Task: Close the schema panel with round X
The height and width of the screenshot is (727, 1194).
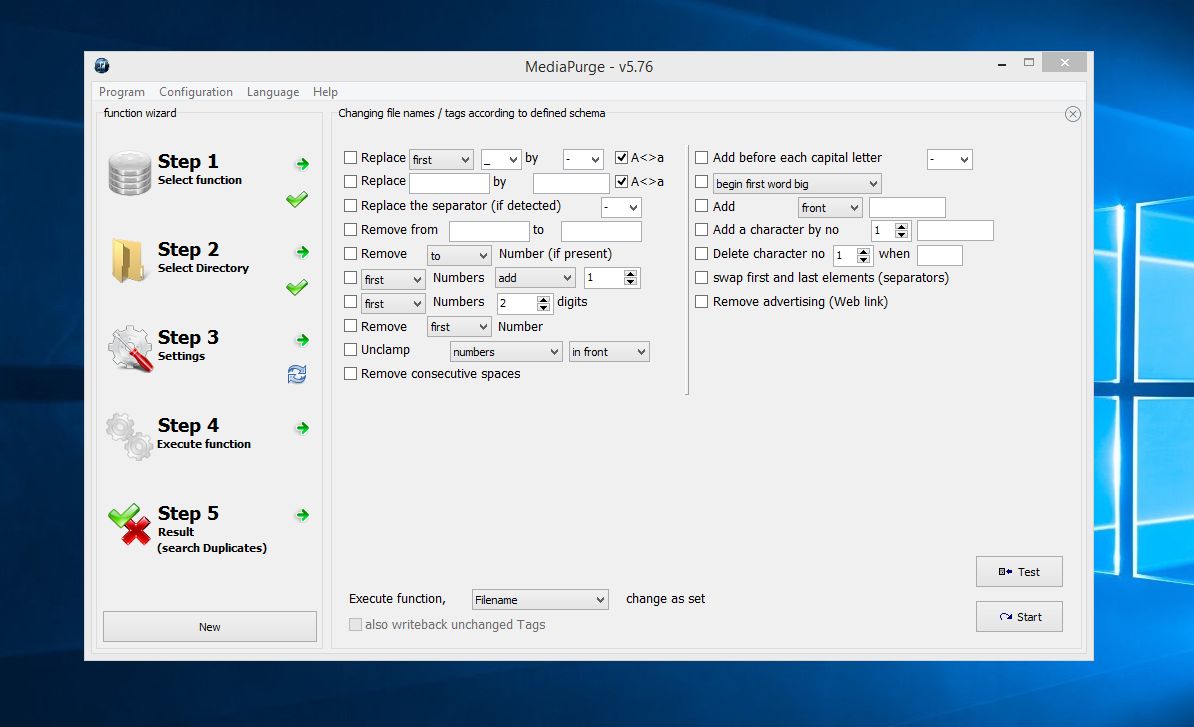Action: 1073,114
